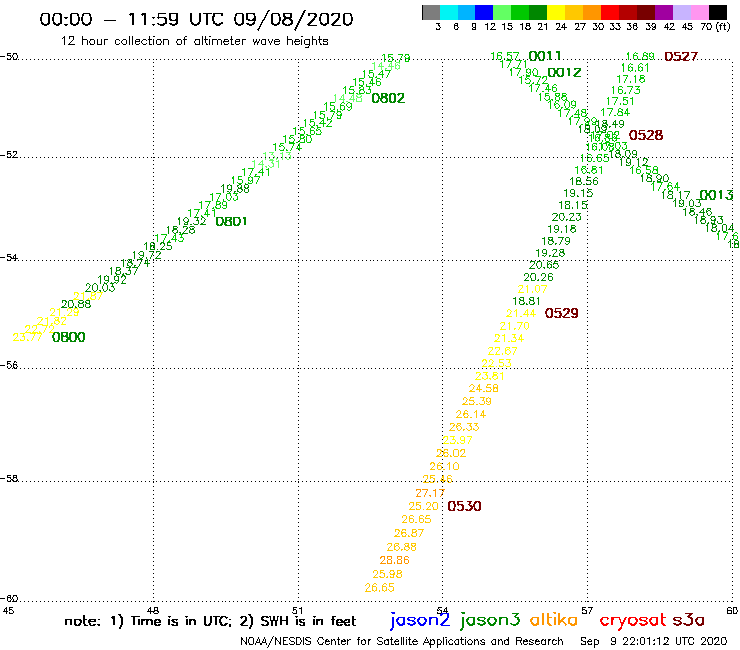Select the altika satellite legend name

point(554,620)
